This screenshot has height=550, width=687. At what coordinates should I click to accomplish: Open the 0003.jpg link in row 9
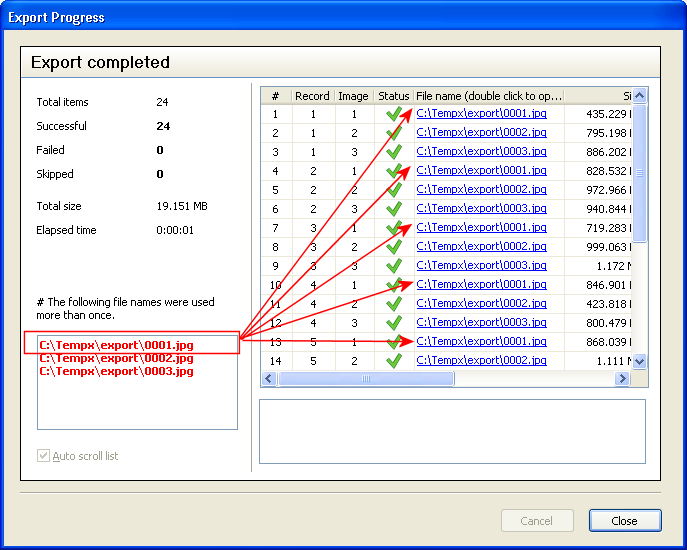[482, 265]
